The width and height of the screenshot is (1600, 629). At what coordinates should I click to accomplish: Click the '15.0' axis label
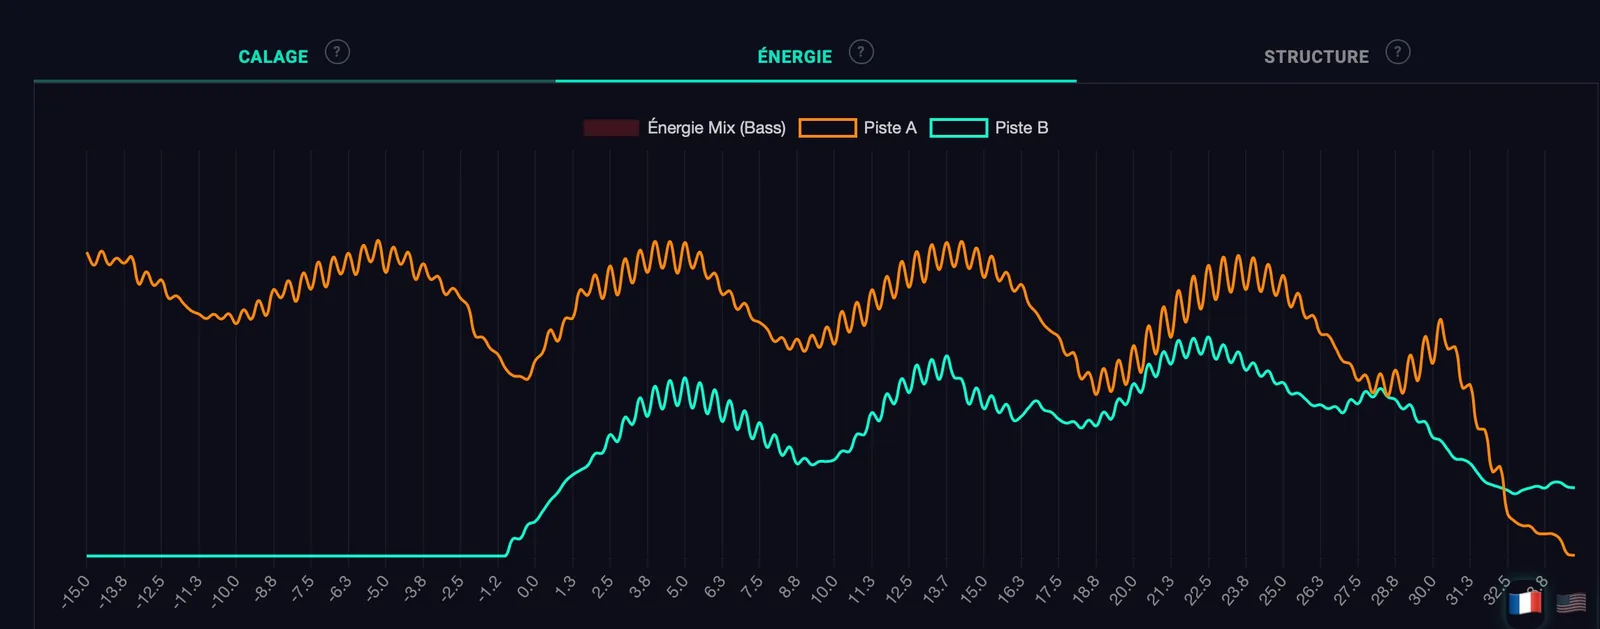tap(973, 589)
